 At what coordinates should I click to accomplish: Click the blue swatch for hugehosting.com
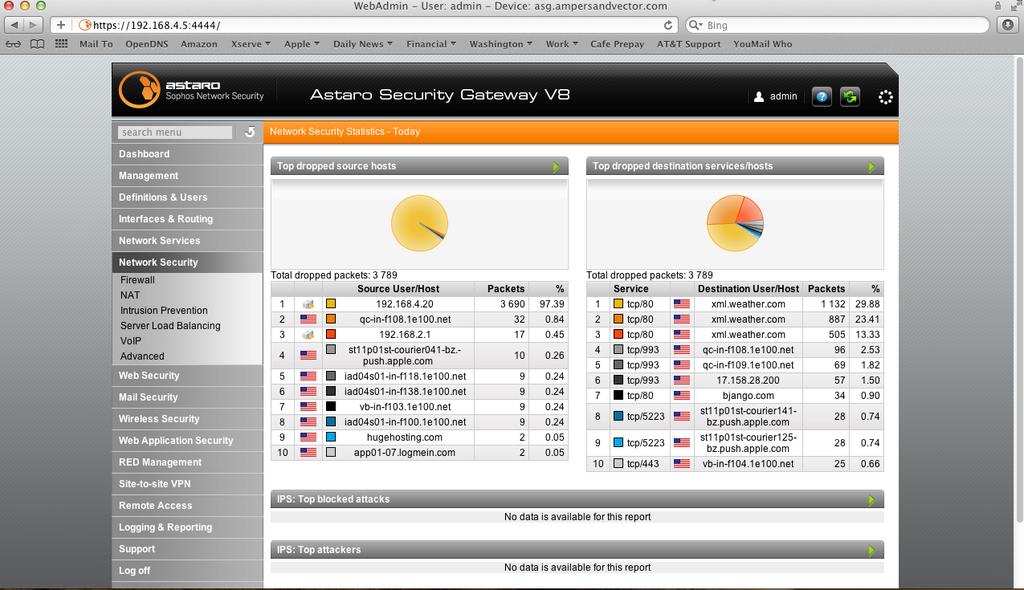[x=331, y=437]
